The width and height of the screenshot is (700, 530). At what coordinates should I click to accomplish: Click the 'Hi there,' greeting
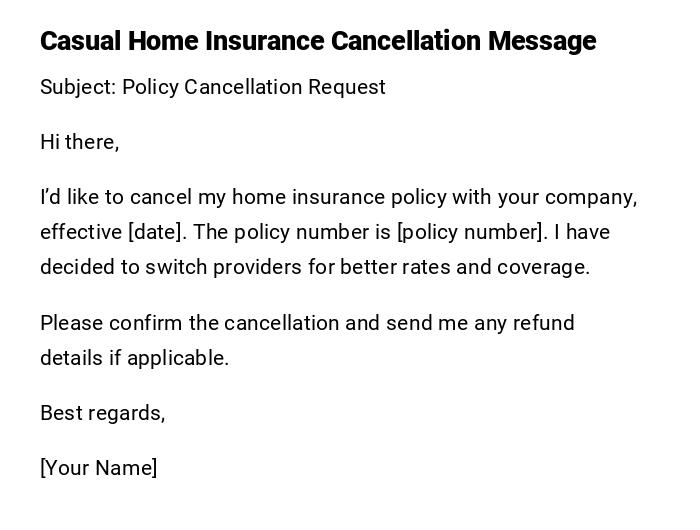(80, 142)
